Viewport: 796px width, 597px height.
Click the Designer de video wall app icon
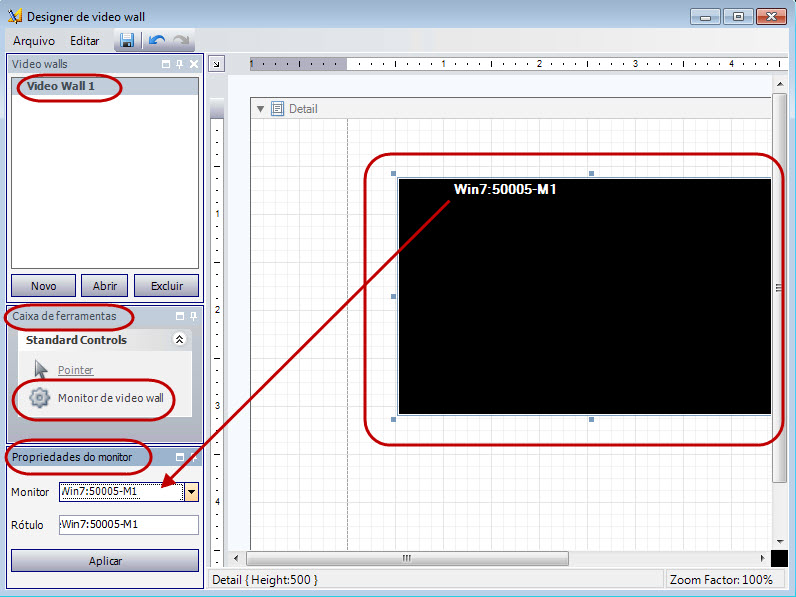point(15,16)
